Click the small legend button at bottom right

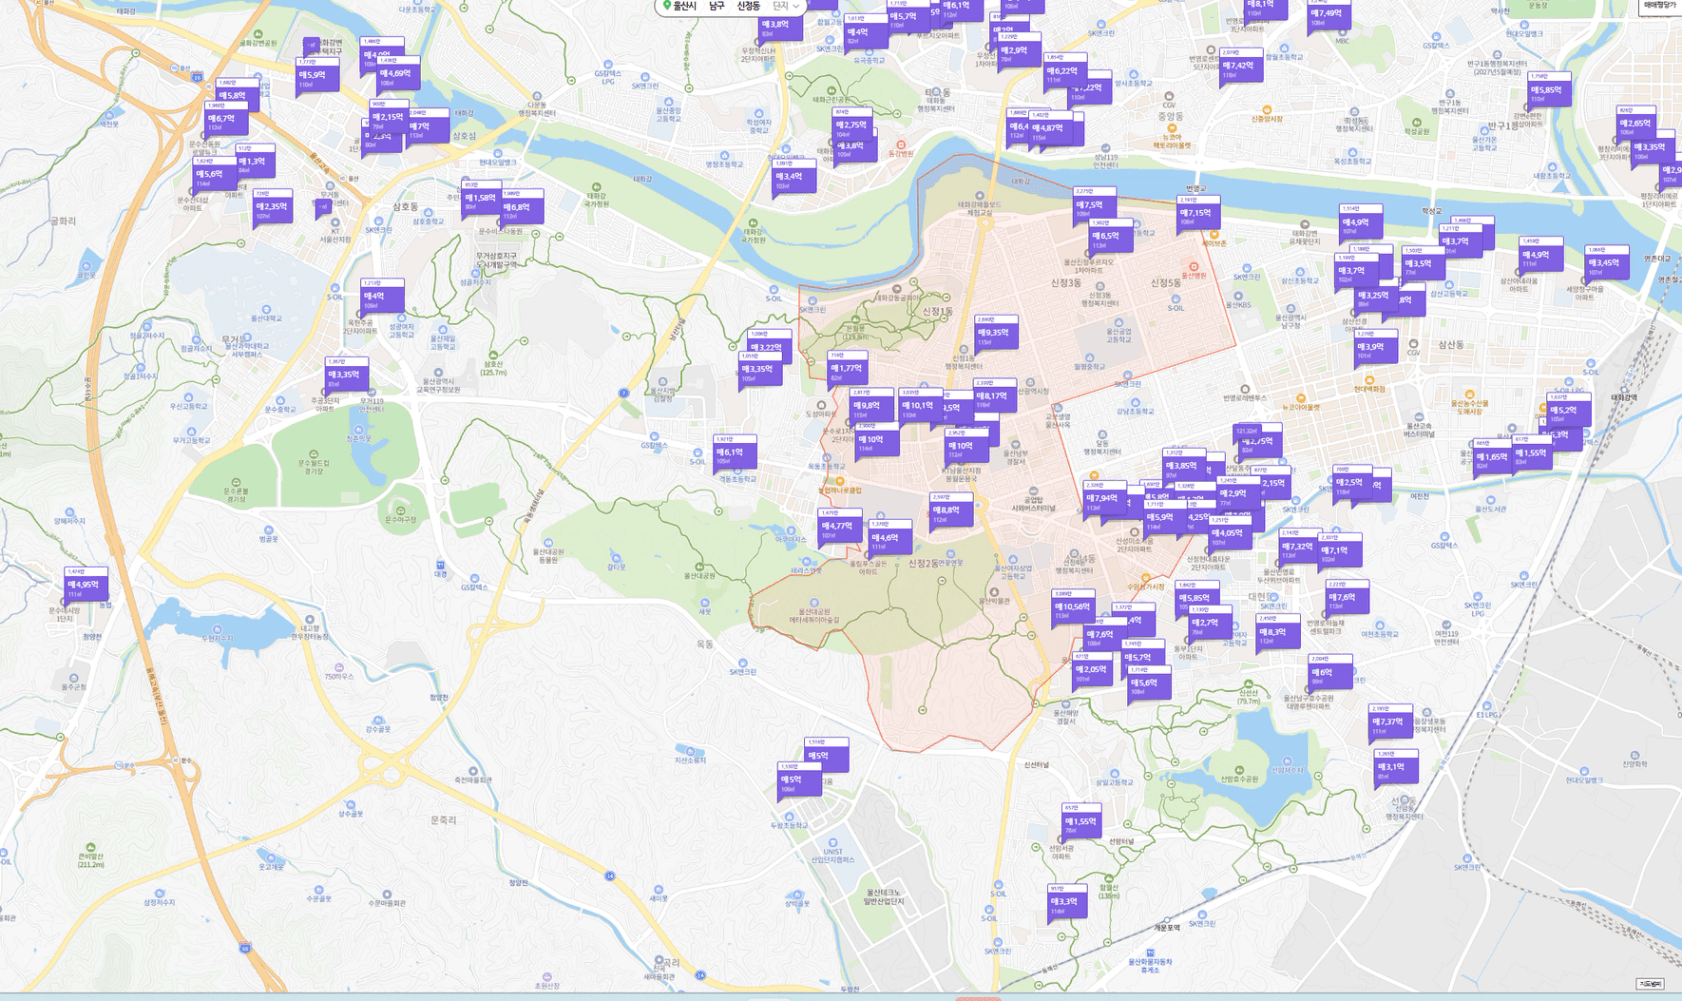click(x=1650, y=984)
